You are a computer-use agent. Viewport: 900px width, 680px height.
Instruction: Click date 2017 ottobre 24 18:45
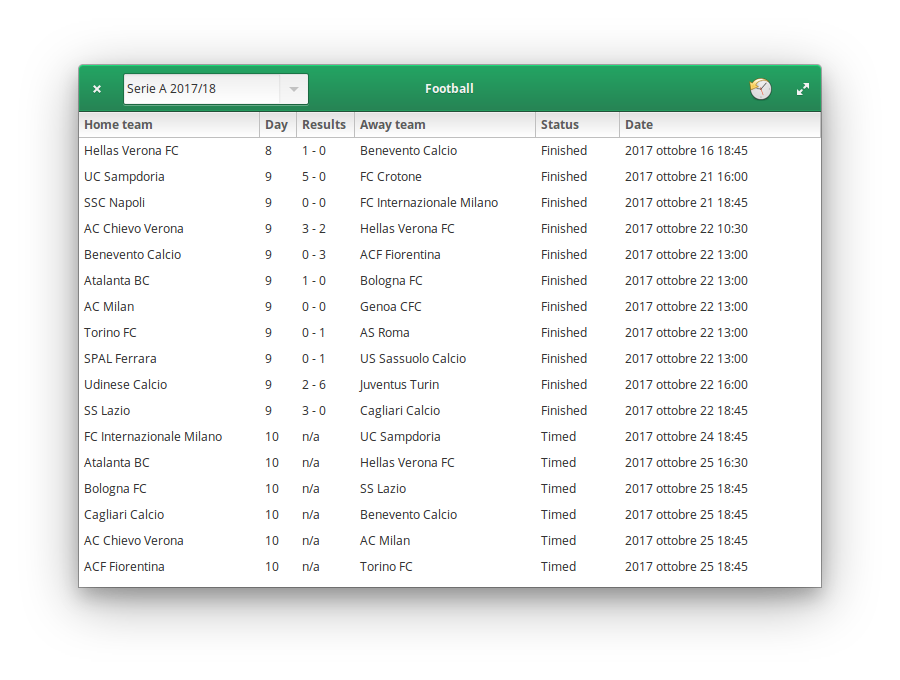pos(686,437)
